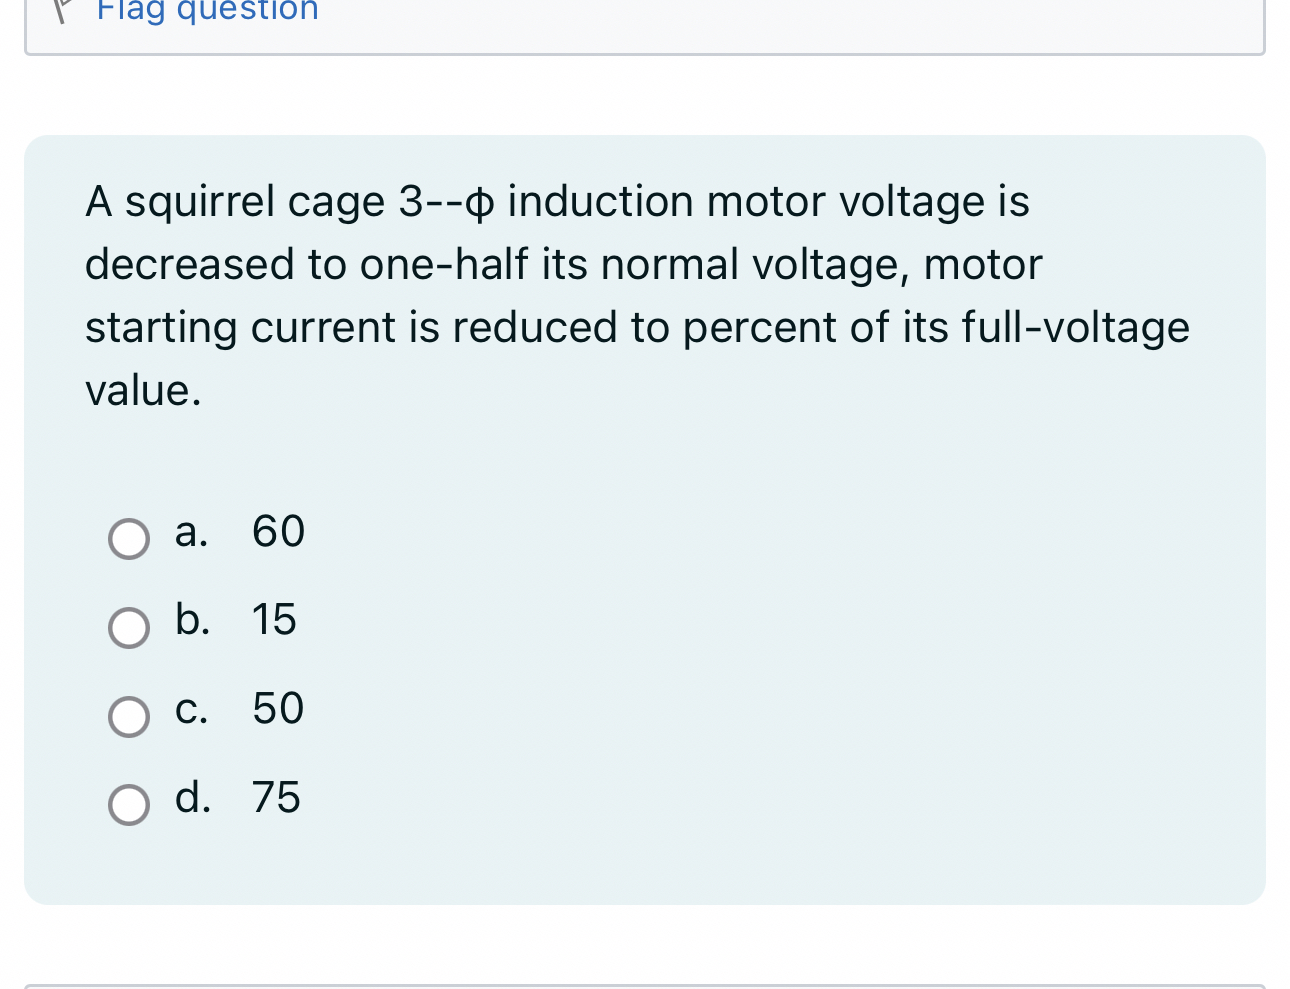Select radio button for option a
This screenshot has height=989, width=1290.
[128, 539]
